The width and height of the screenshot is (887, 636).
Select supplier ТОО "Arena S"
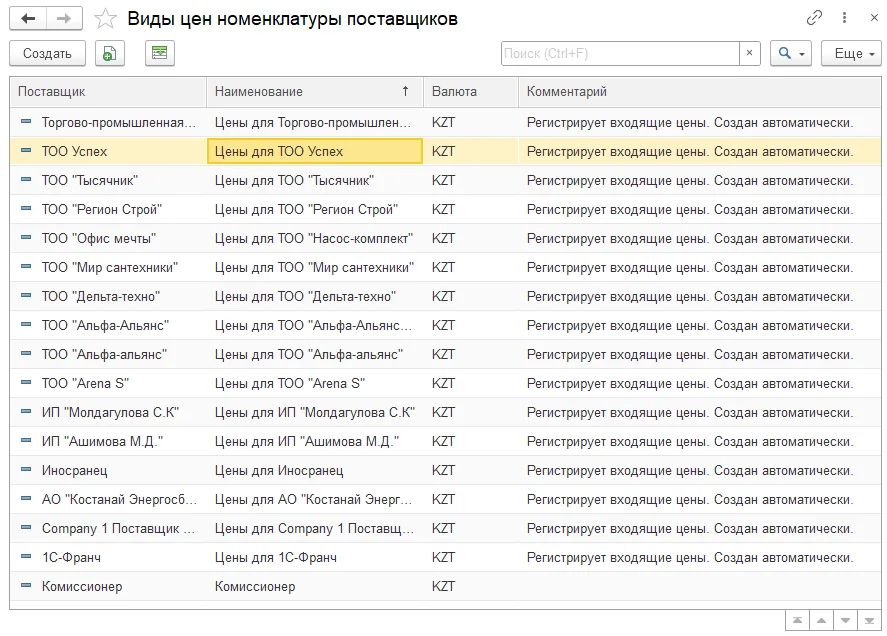click(x=85, y=383)
